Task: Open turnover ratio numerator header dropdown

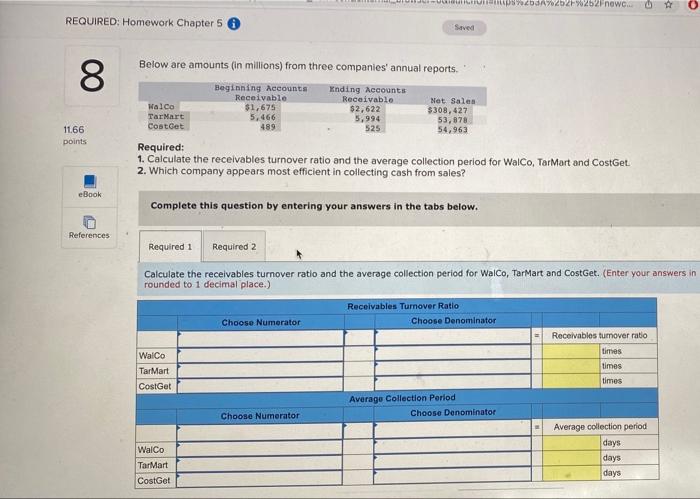Action: (x=261, y=338)
